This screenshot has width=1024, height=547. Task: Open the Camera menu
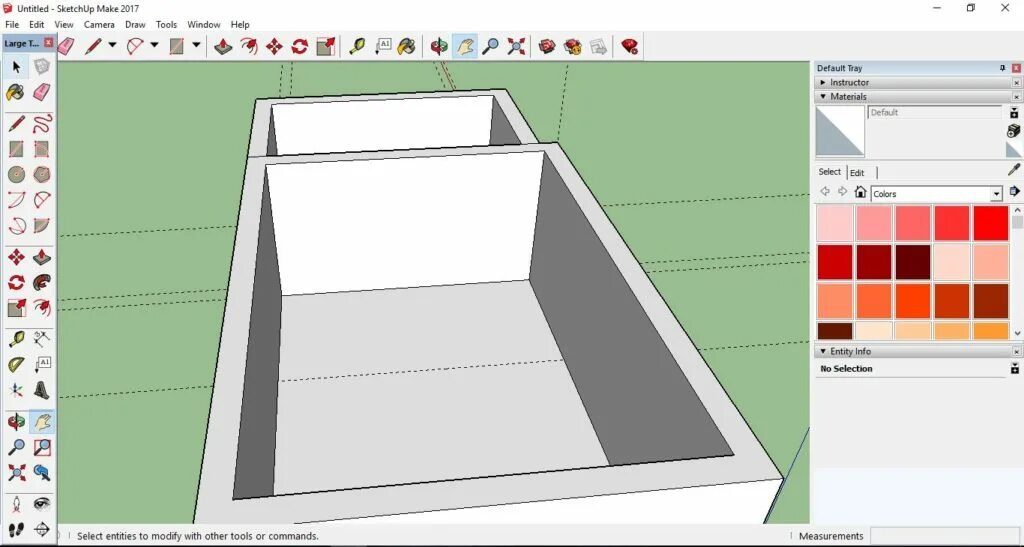[99, 24]
